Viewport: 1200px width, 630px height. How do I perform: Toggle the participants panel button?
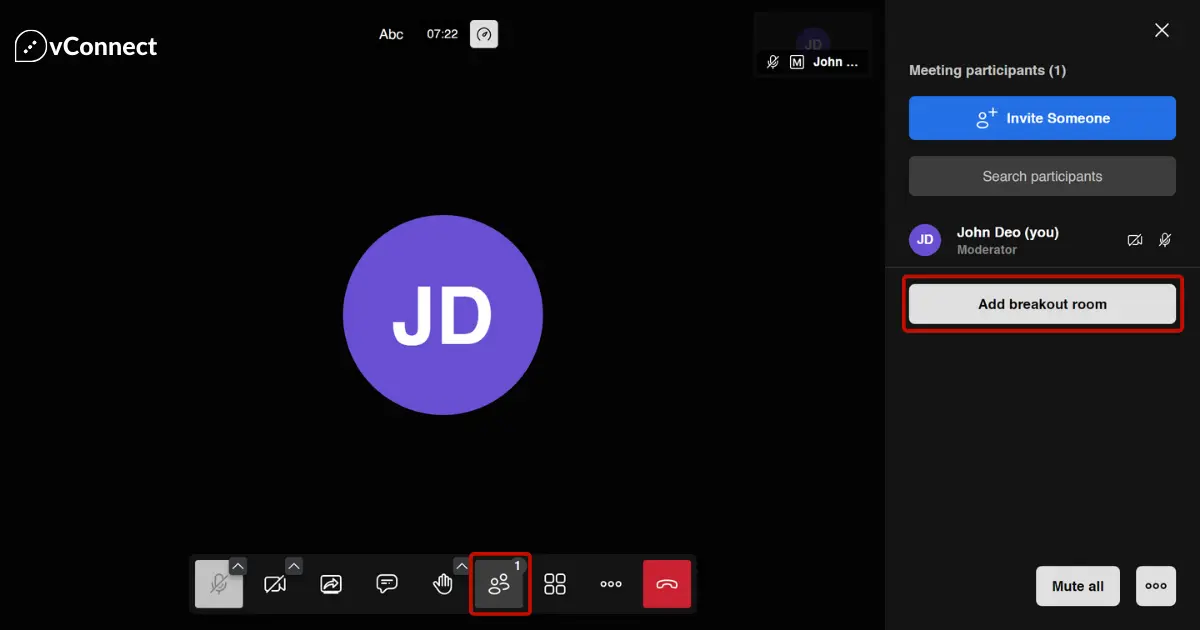click(499, 585)
